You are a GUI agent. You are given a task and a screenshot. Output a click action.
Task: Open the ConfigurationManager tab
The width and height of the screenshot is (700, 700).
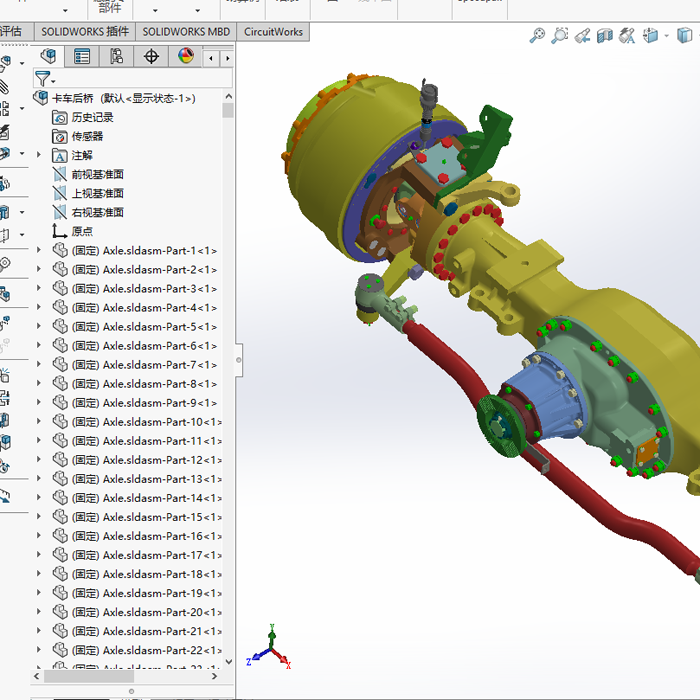point(117,57)
